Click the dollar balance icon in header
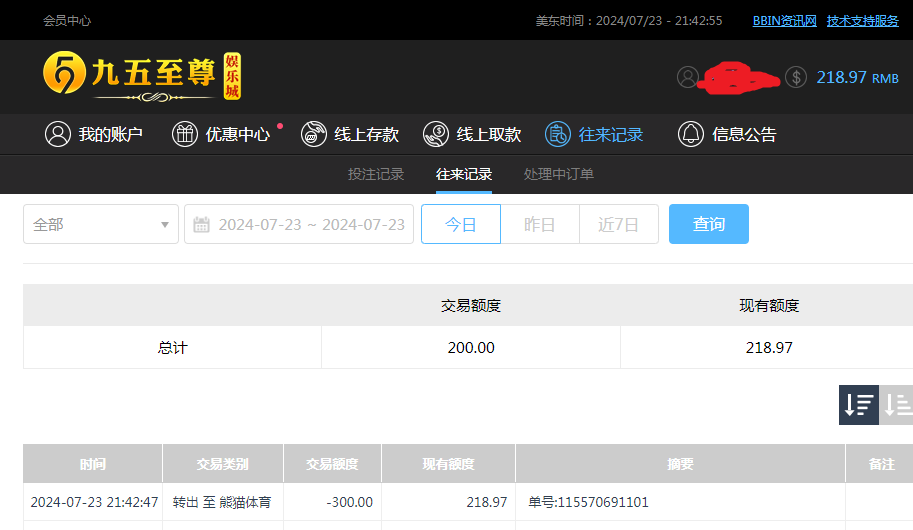Viewport: 913px width, 530px height. (796, 77)
